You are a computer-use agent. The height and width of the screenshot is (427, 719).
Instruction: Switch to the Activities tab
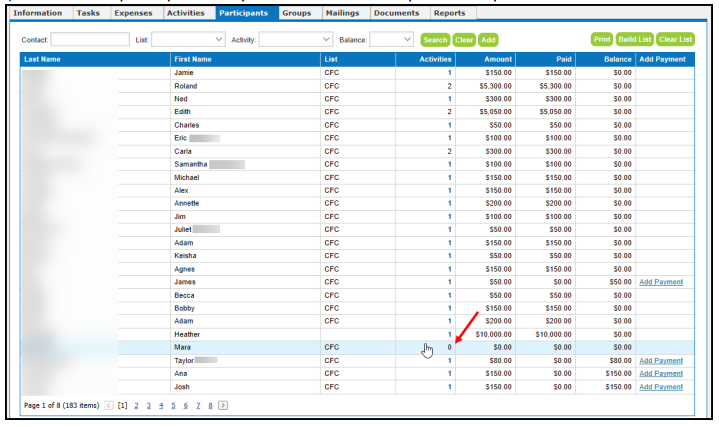[x=186, y=13]
